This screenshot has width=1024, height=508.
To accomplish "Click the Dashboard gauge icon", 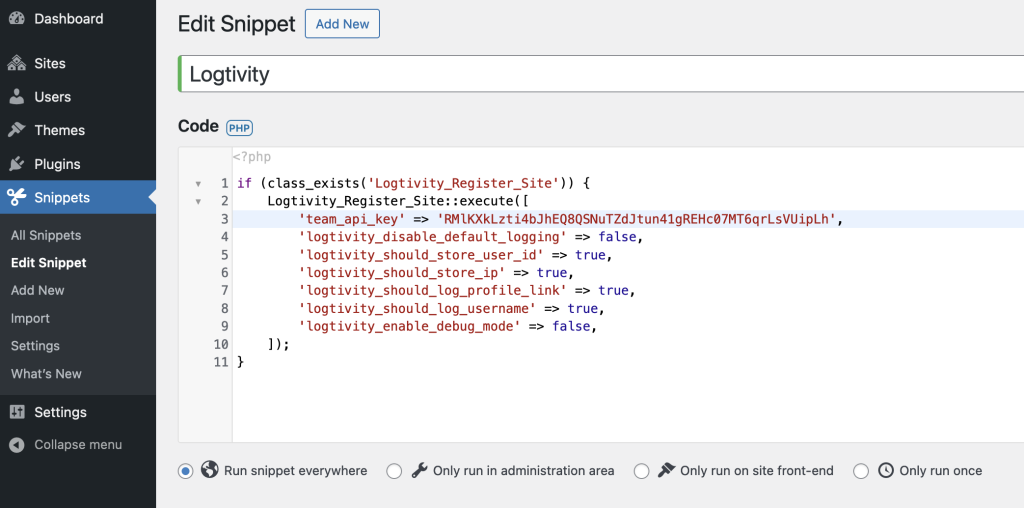I will tap(17, 19).
